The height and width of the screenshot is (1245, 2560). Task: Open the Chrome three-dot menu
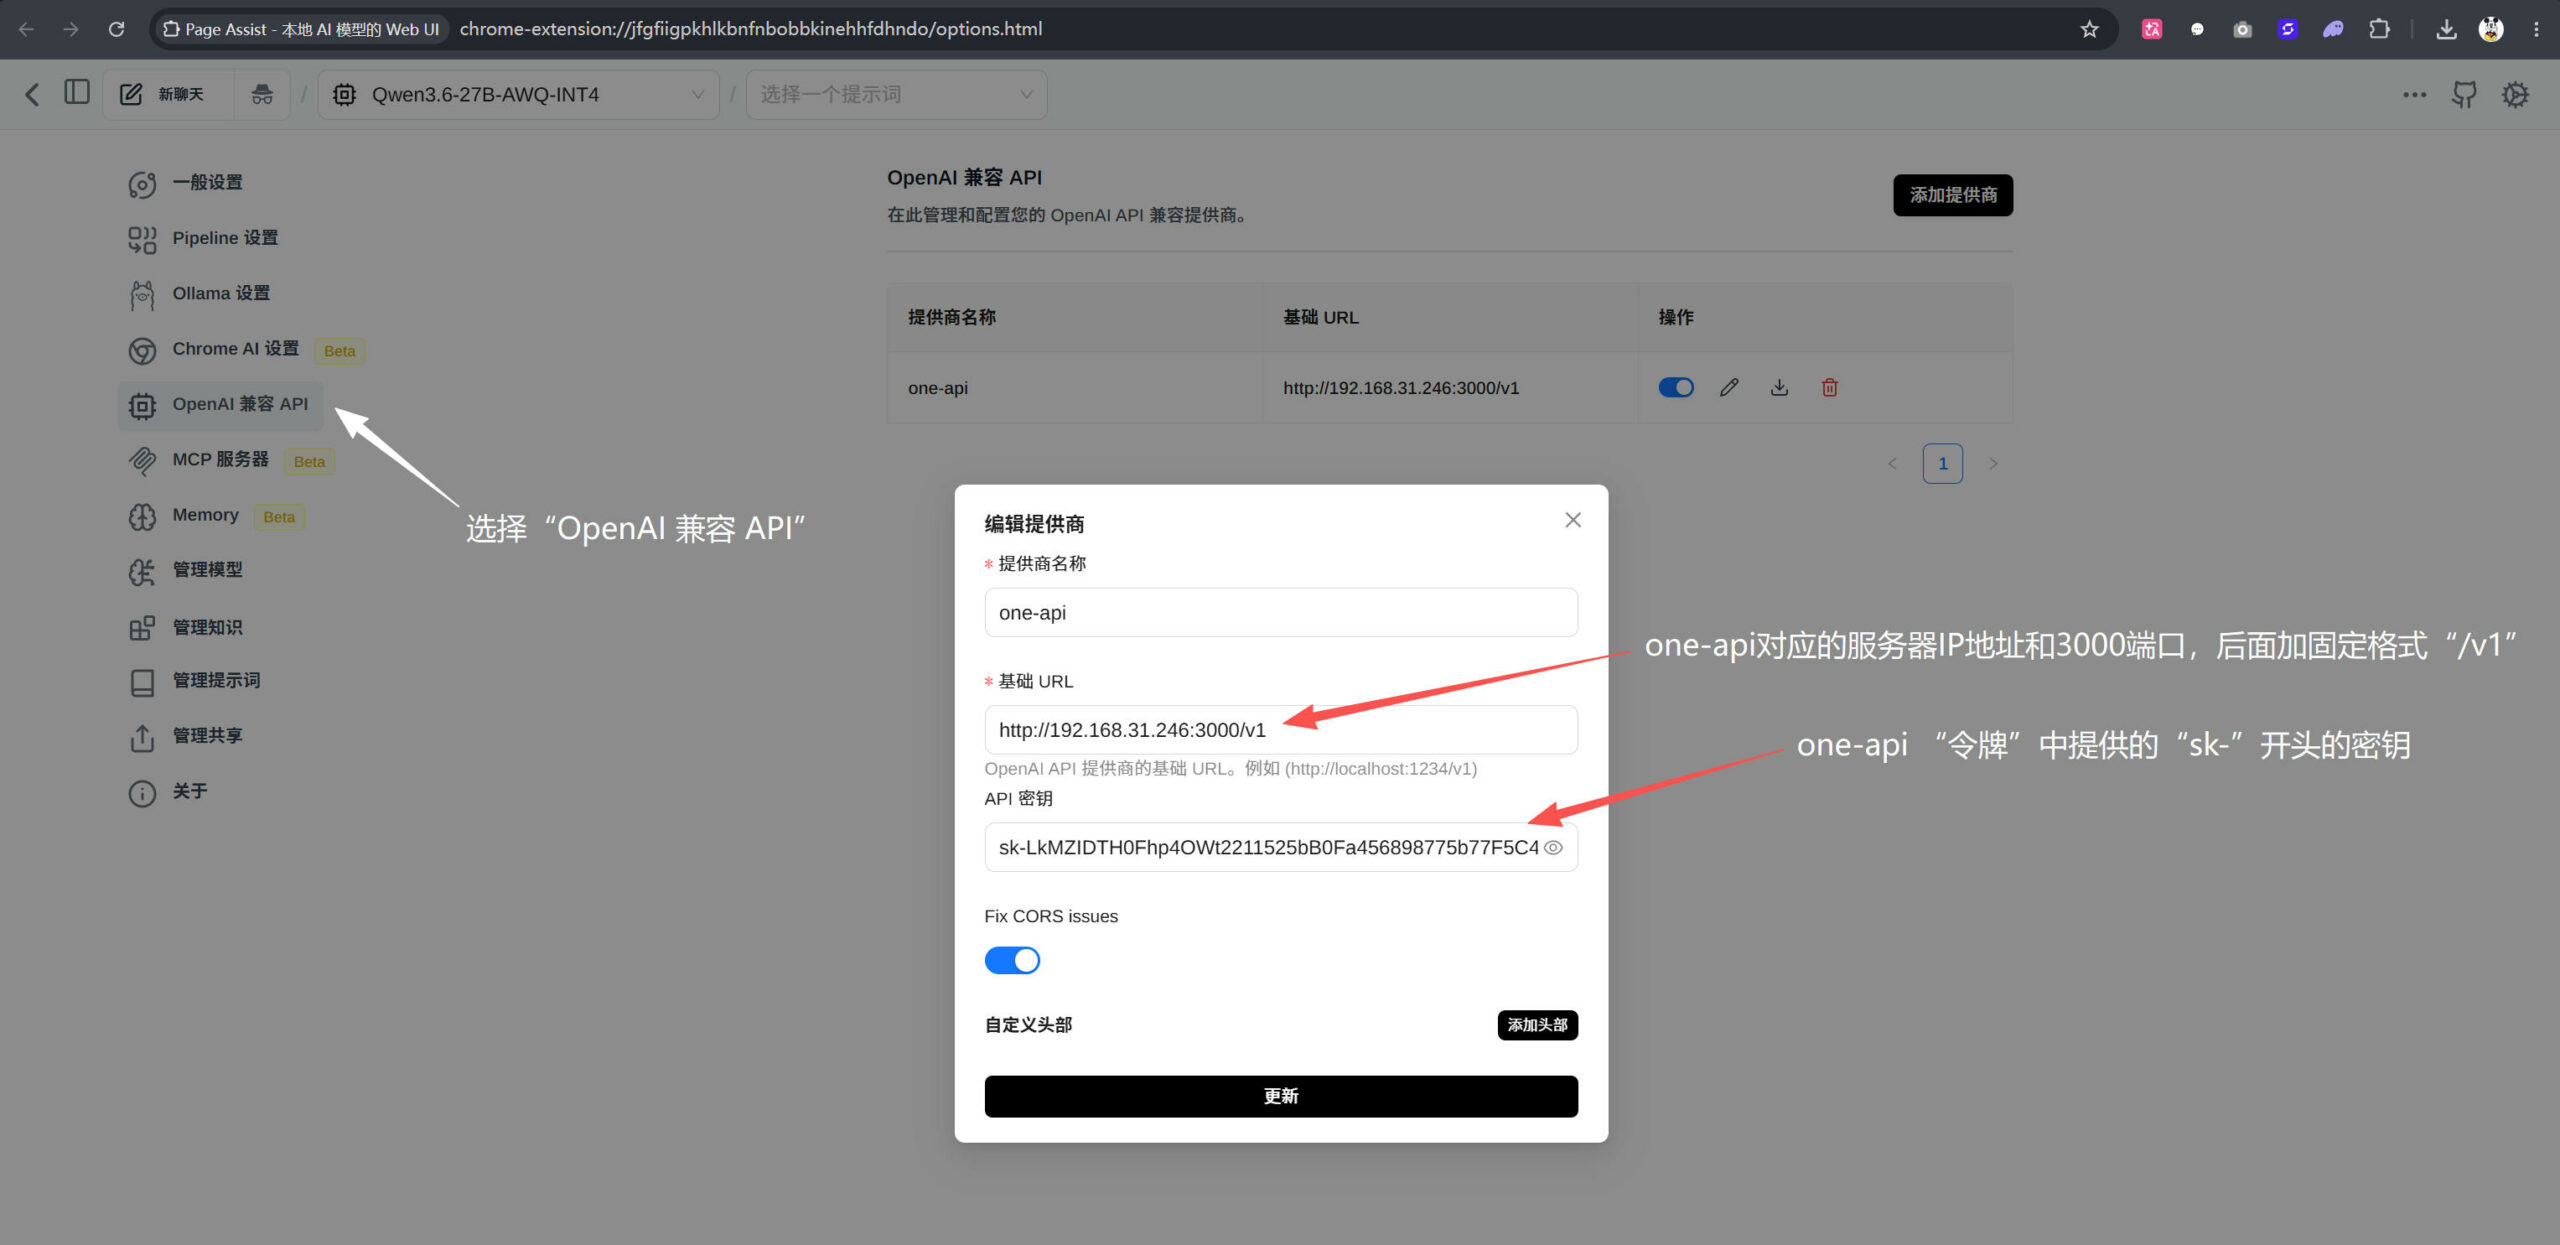pyautogui.click(x=2536, y=29)
